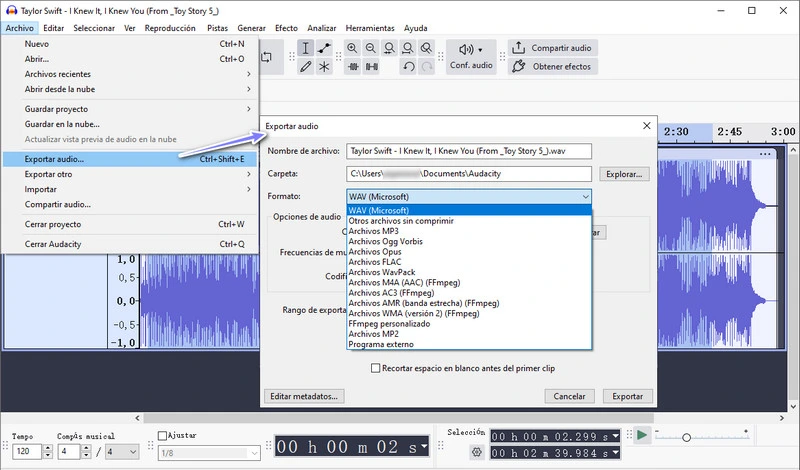This screenshot has width=800, height=470.
Task: Enable the Ajustar snap checkbox
Action: coord(162,435)
